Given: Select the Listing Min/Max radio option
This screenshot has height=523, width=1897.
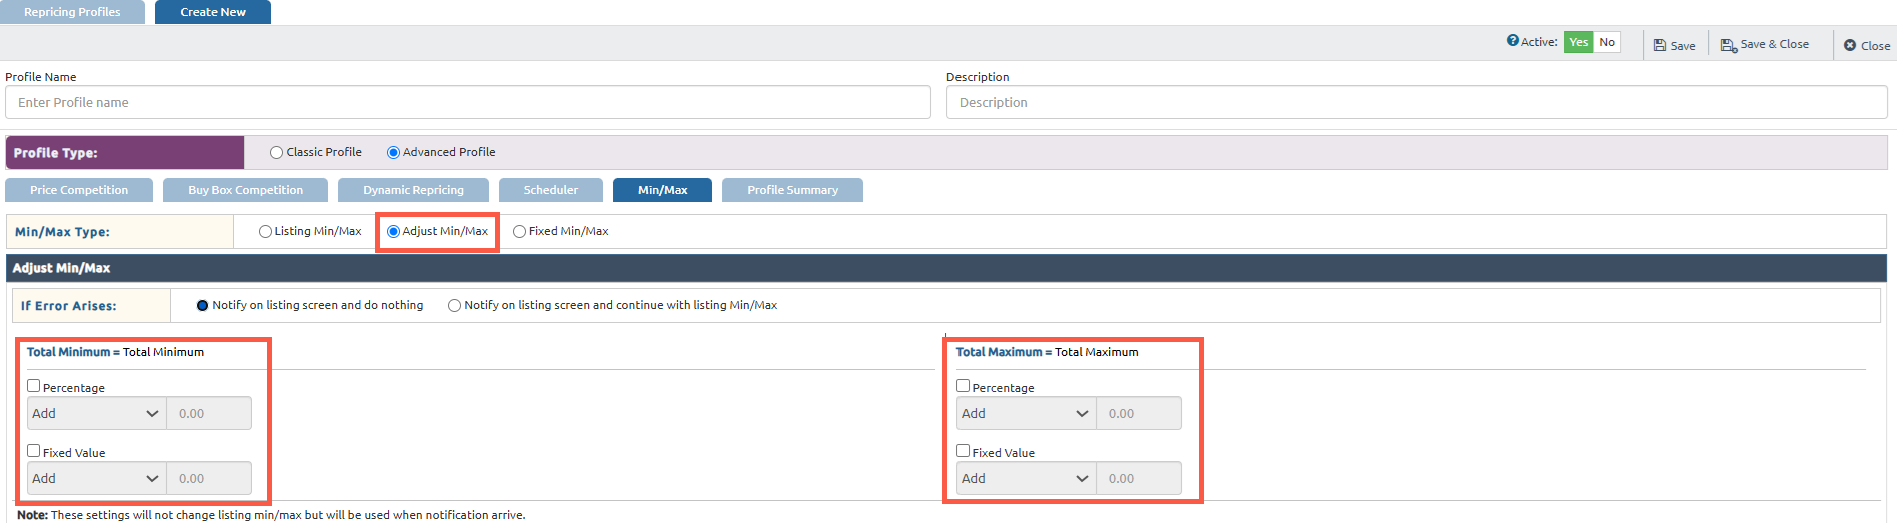Looking at the screenshot, I should [x=265, y=232].
